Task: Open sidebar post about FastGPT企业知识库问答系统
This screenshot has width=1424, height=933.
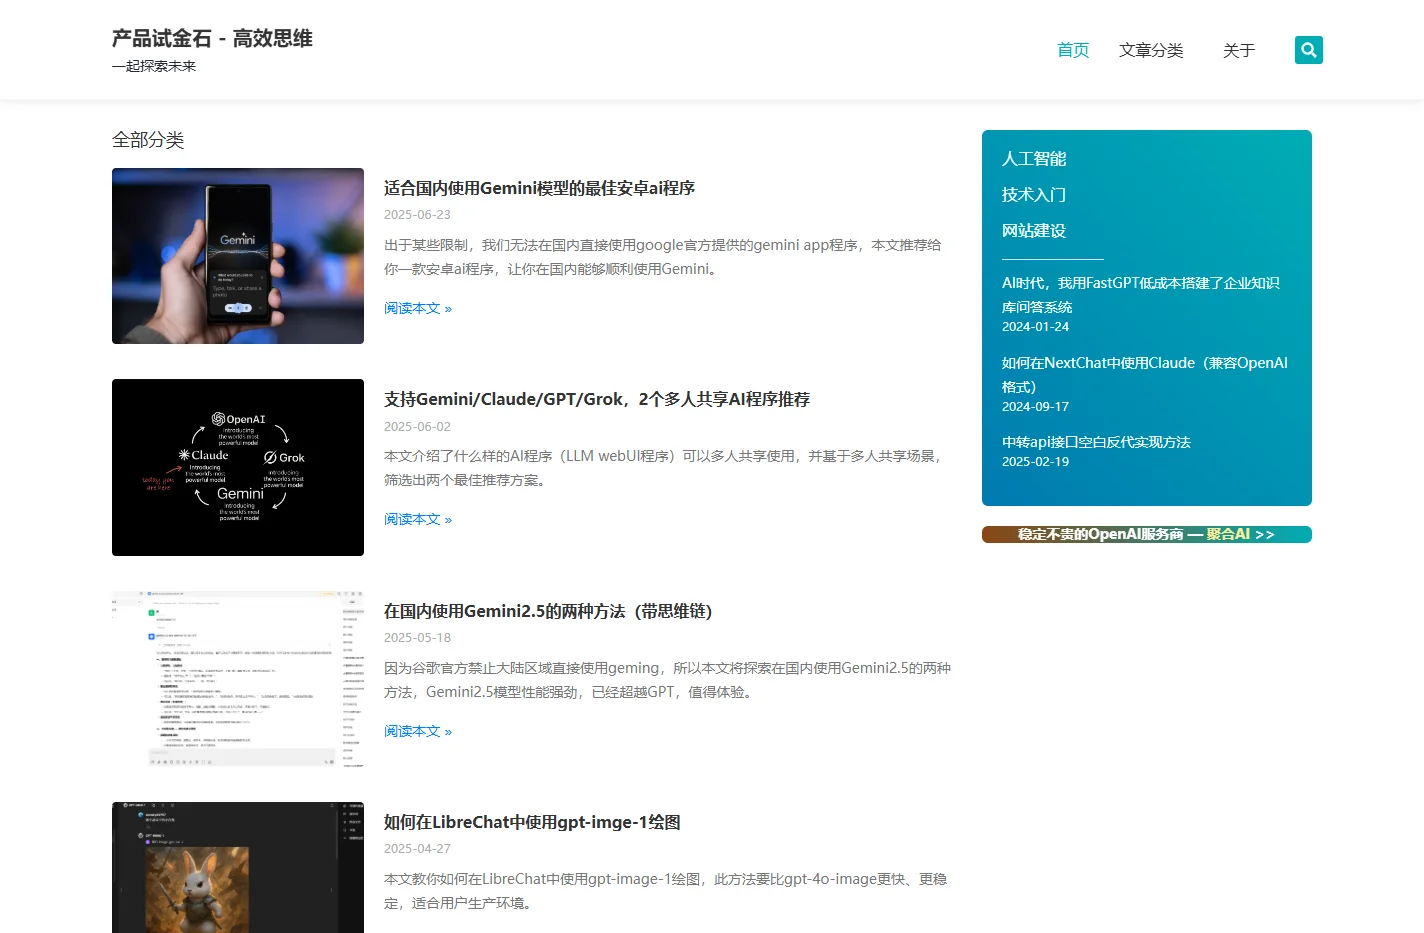Action: [x=1141, y=295]
